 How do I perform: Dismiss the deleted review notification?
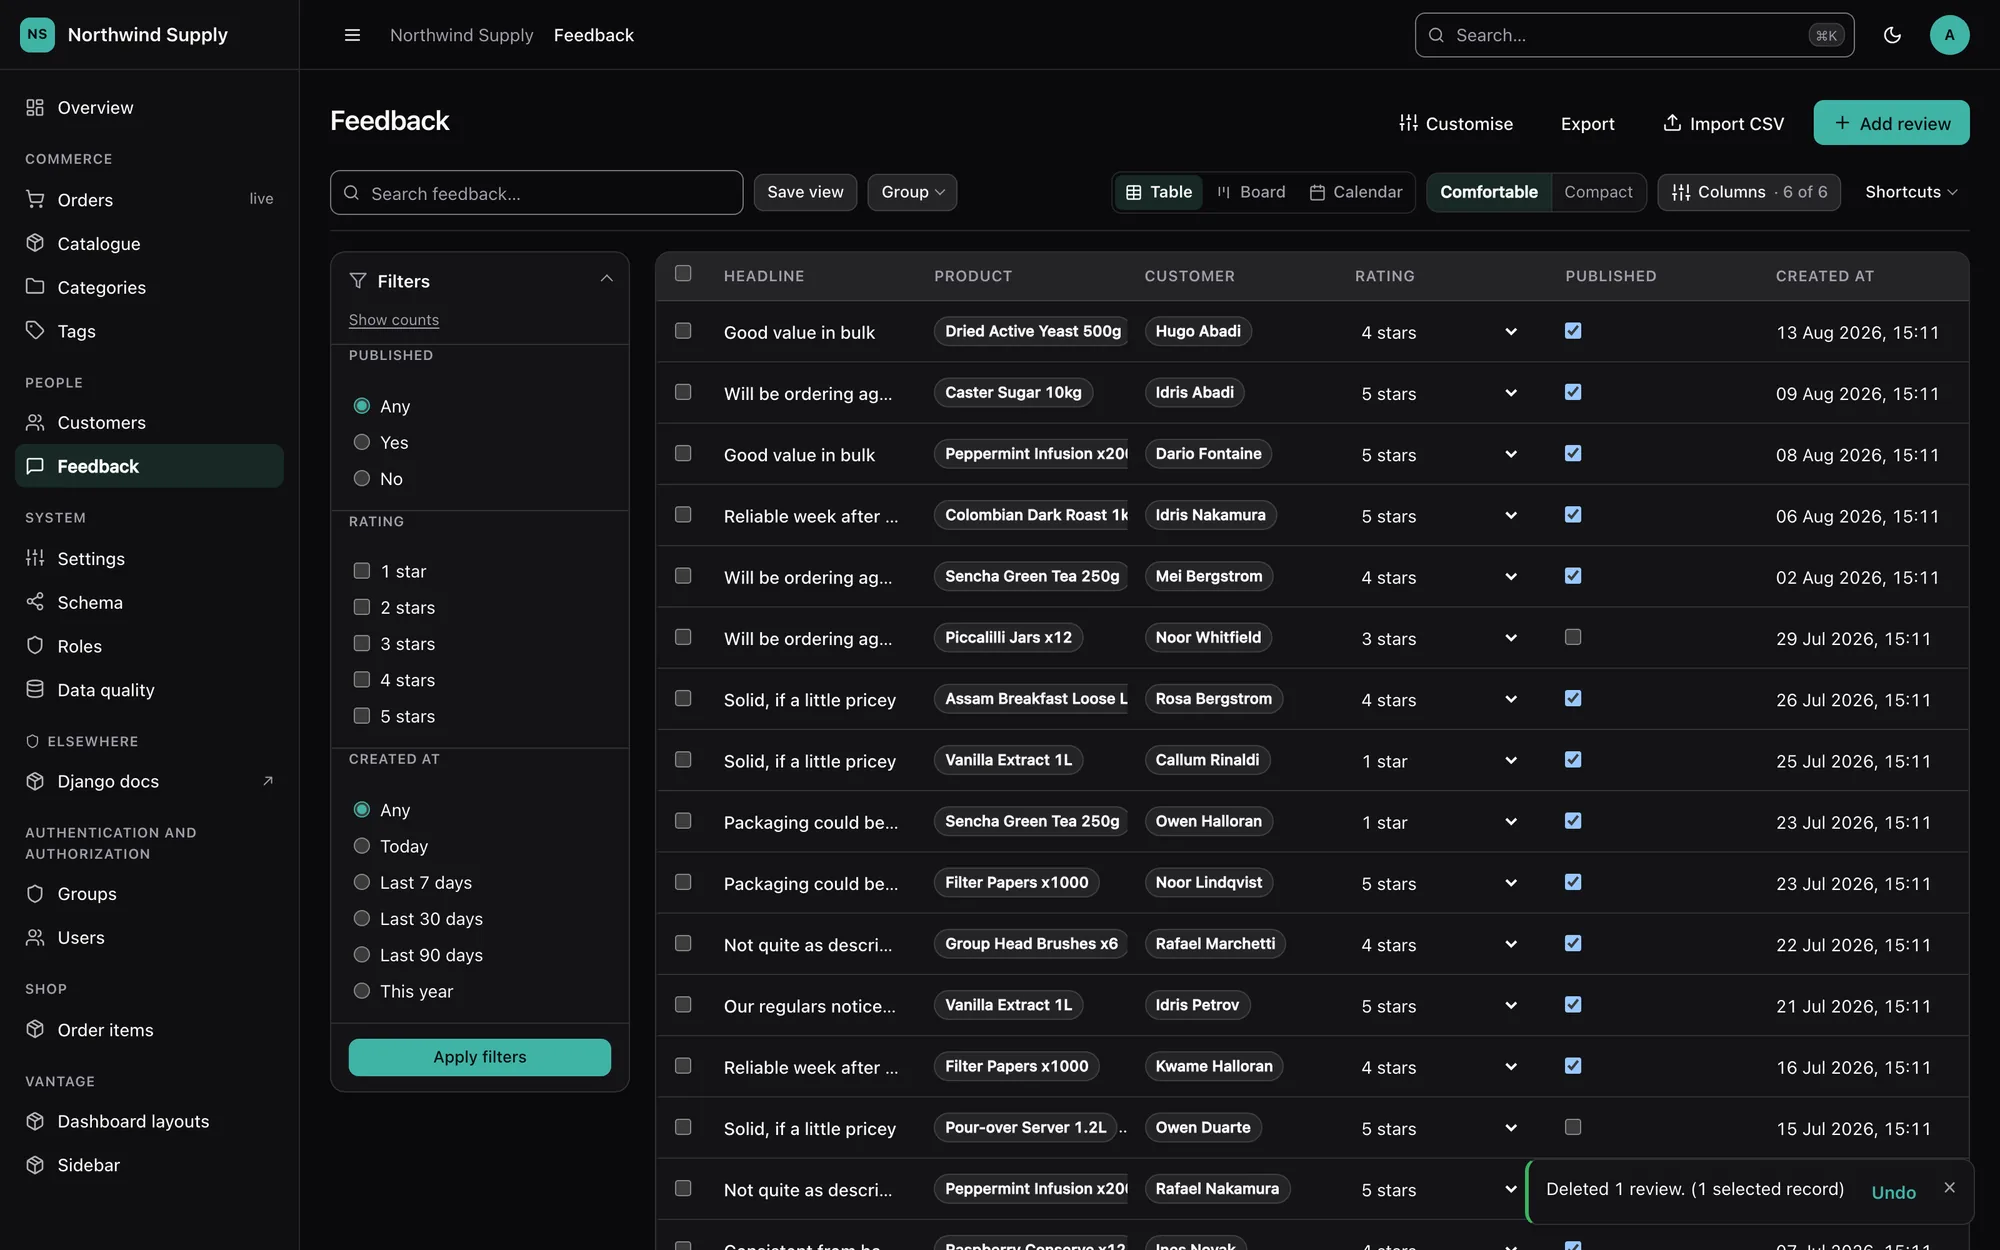pyautogui.click(x=1949, y=1188)
